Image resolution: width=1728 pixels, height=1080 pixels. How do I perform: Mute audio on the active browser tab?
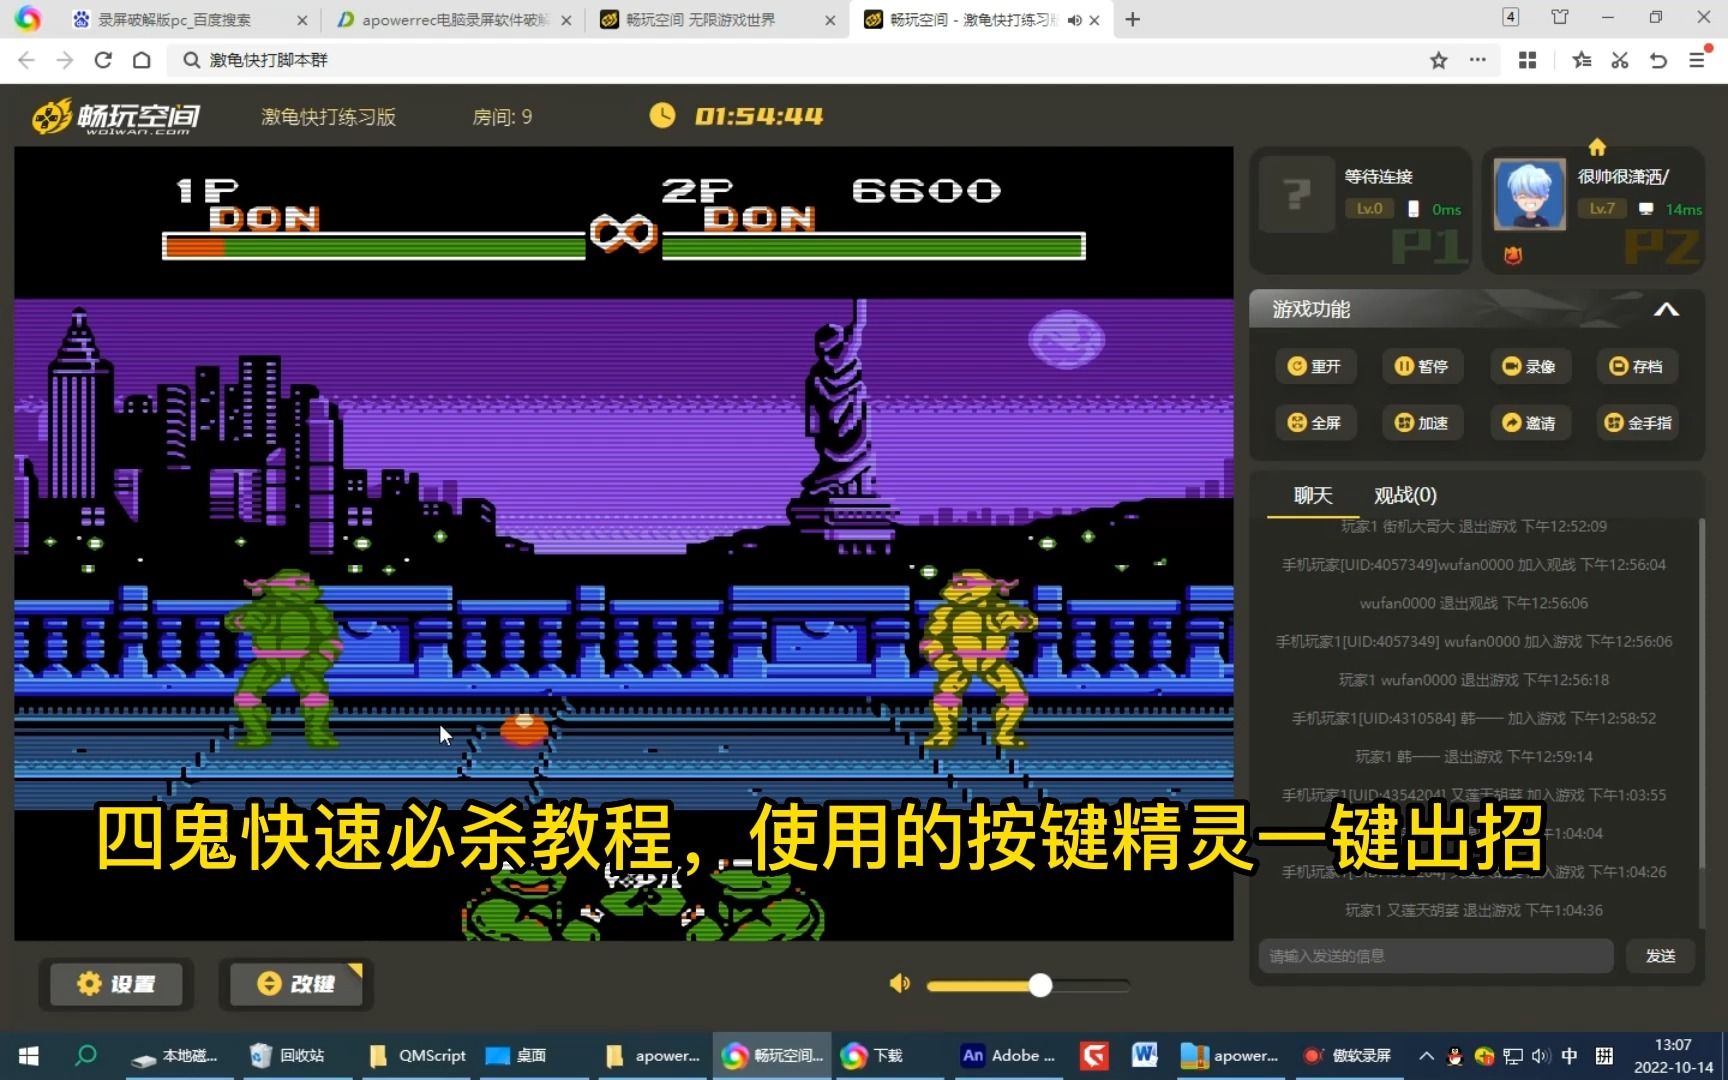(x=1074, y=20)
